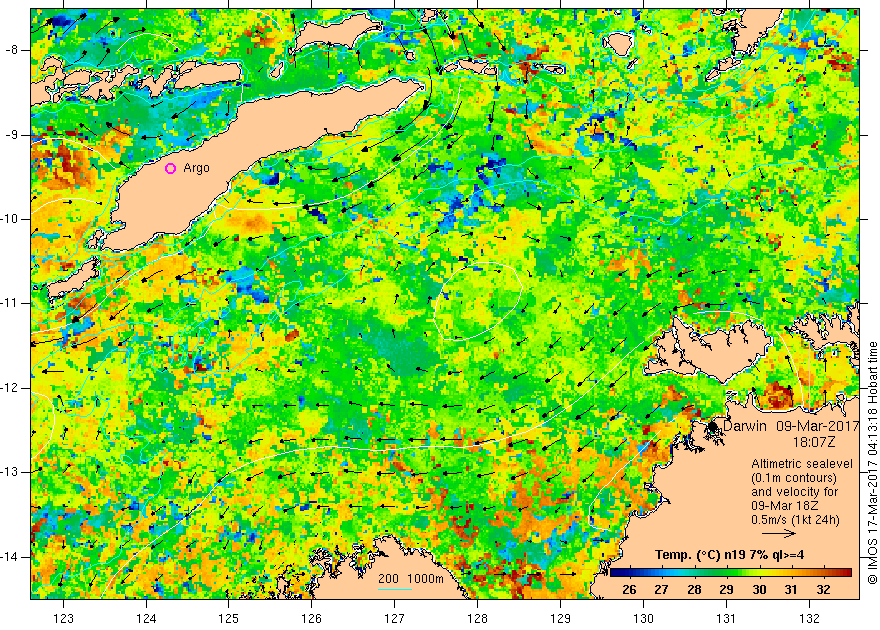
Task: Click the velocity scale reference arrow
Action: (778, 533)
